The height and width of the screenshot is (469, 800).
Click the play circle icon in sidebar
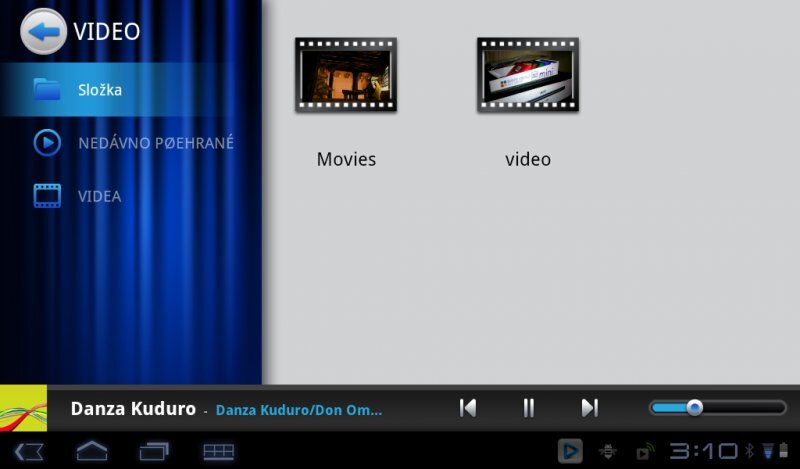tap(47, 143)
